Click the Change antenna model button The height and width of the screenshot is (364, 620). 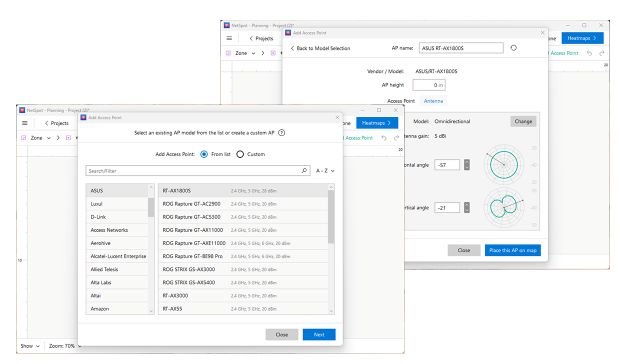click(523, 121)
